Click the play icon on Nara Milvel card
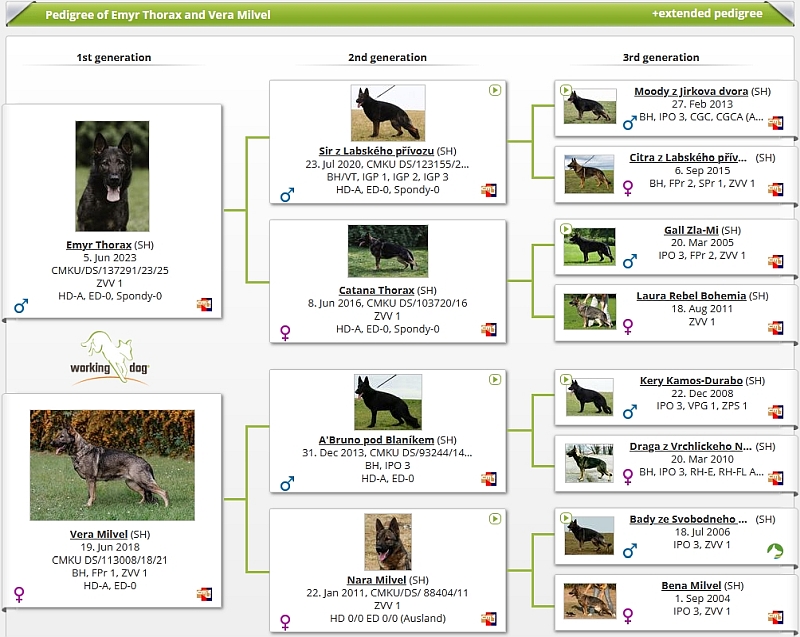The height and width of the screenshot is (637, 800). click(494, 519)
